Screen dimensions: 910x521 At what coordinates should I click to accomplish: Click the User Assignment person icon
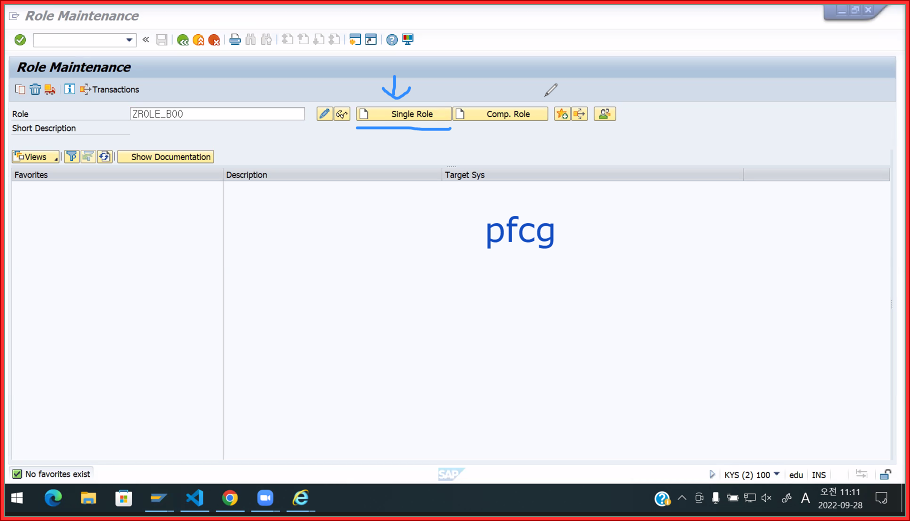604,114
